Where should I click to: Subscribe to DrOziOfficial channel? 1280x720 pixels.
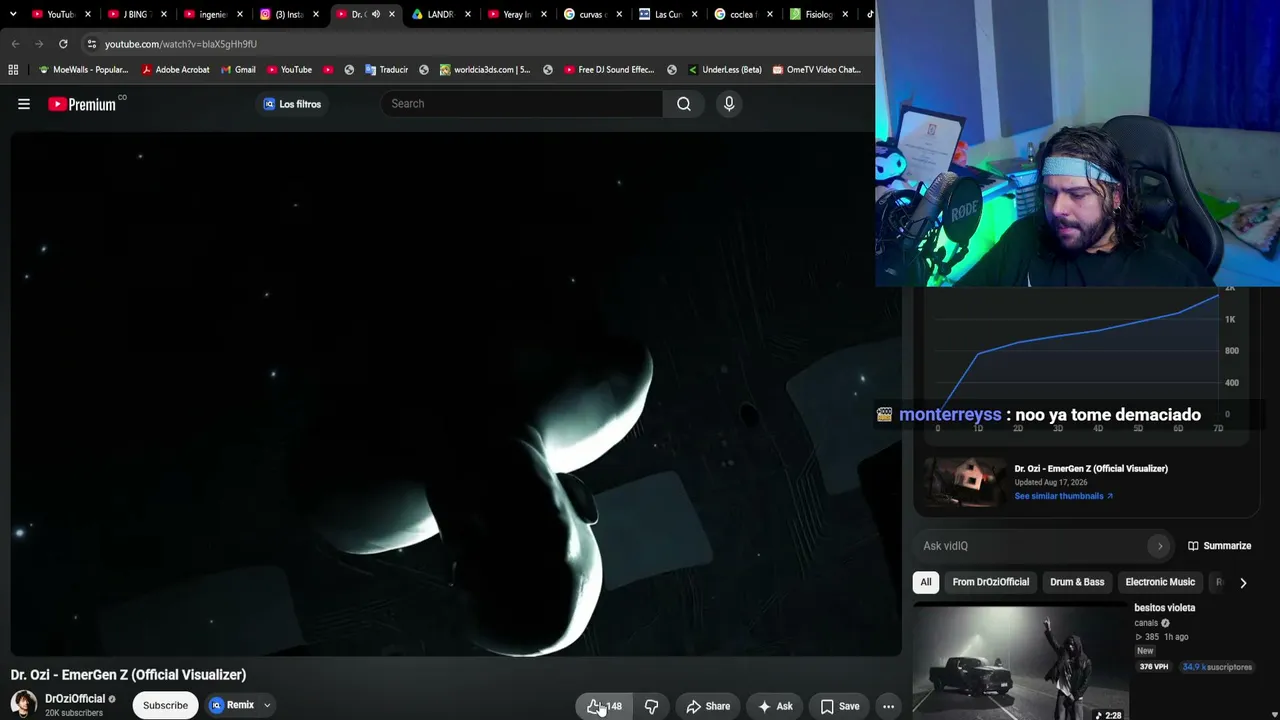[165, 705]
